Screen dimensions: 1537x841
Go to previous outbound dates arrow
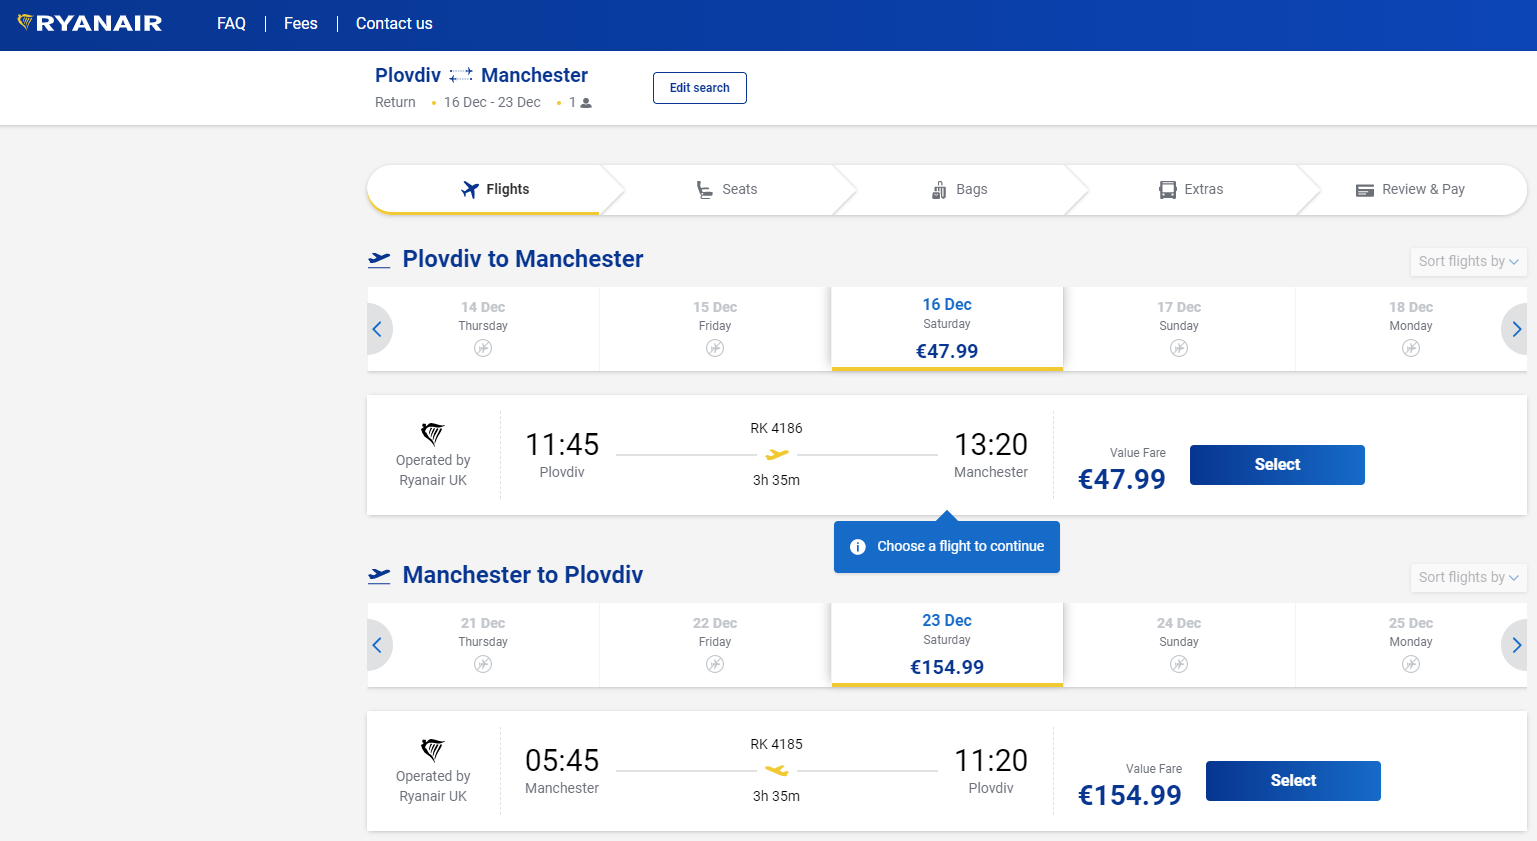(378, 329)
